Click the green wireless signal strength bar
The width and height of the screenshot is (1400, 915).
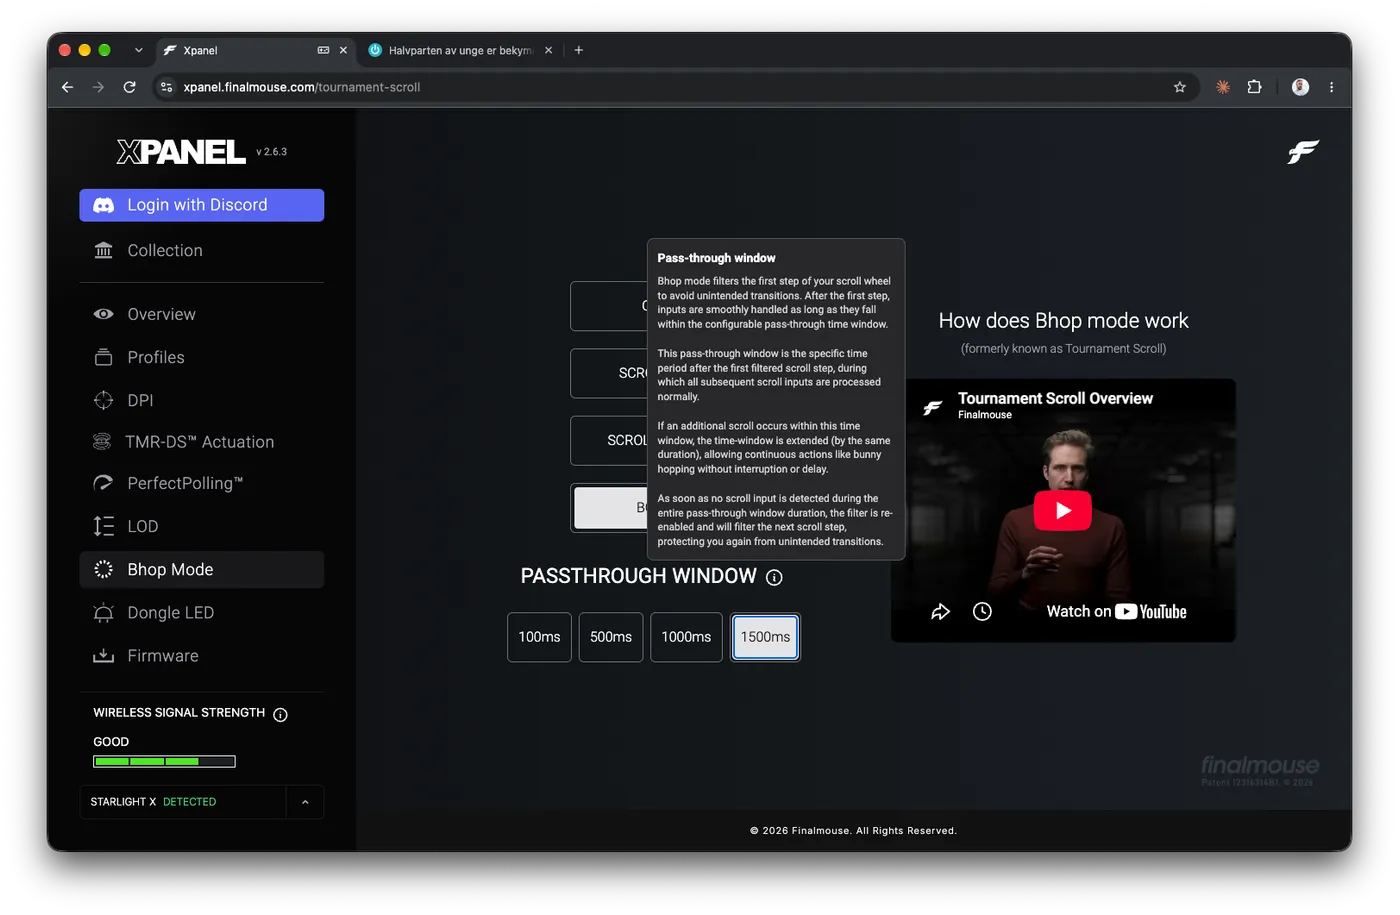pyautogui.click(x=164, y=762)
